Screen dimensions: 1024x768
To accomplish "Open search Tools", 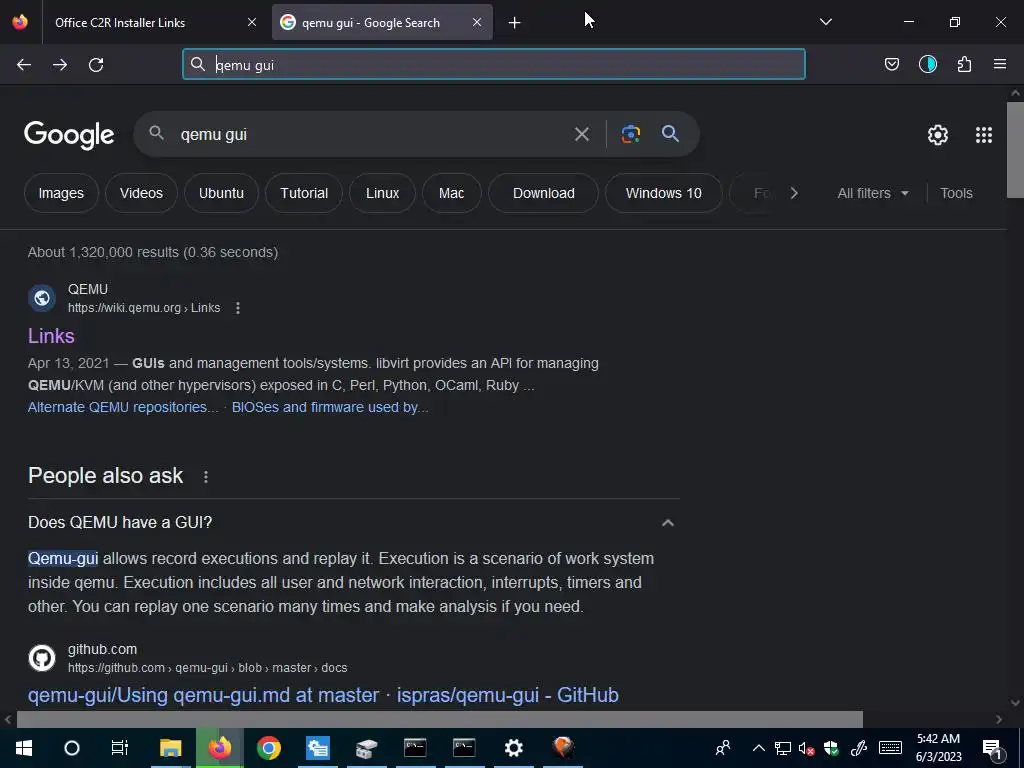I will click(x=956, y=193).
